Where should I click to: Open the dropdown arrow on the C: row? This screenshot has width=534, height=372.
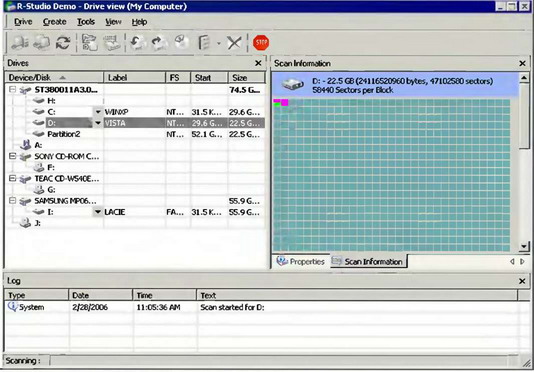click(98, 112)
